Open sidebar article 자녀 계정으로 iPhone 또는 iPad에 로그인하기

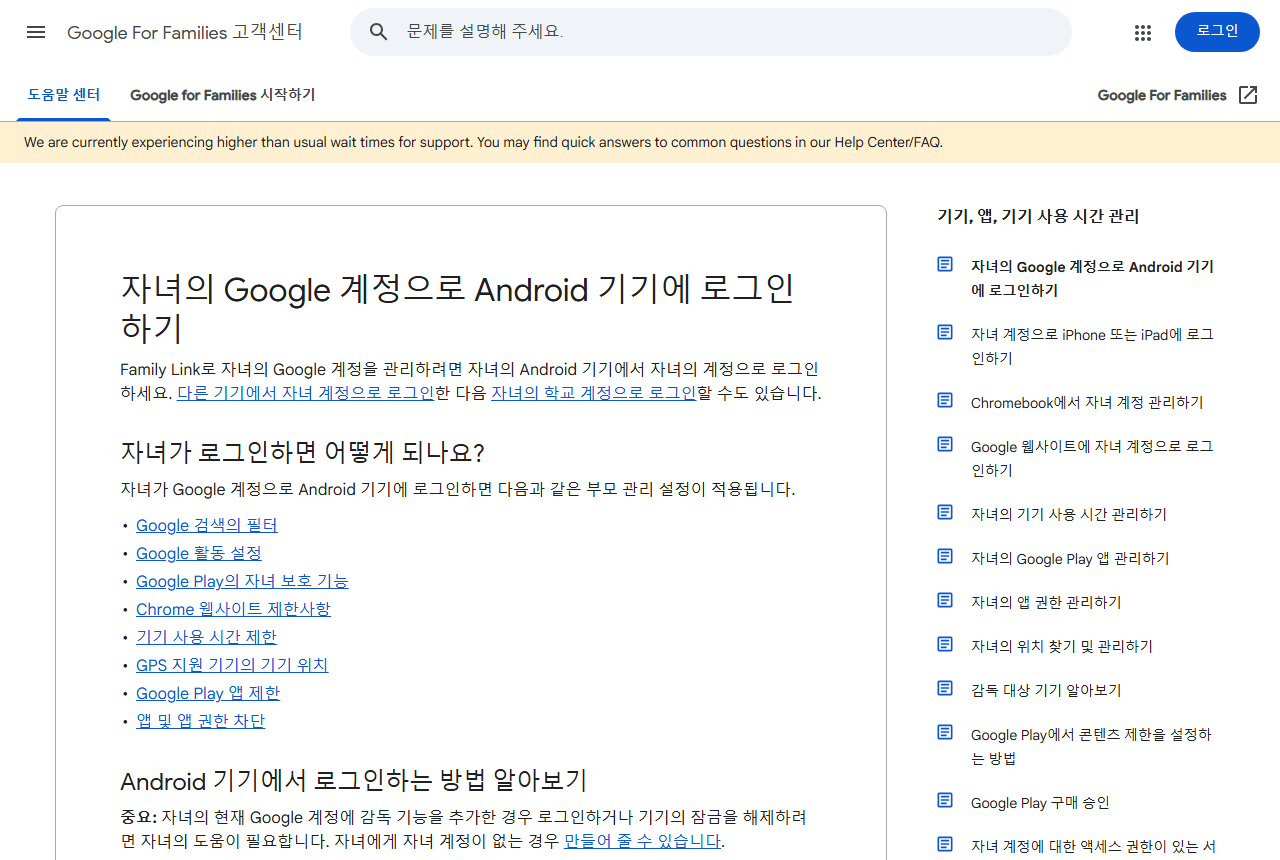click(x=1092, y=346)
